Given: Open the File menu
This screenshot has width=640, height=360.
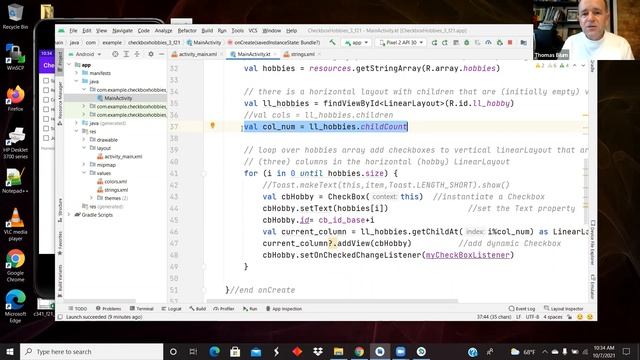Looking at the screenshot, I should click(x=73, y=31).
